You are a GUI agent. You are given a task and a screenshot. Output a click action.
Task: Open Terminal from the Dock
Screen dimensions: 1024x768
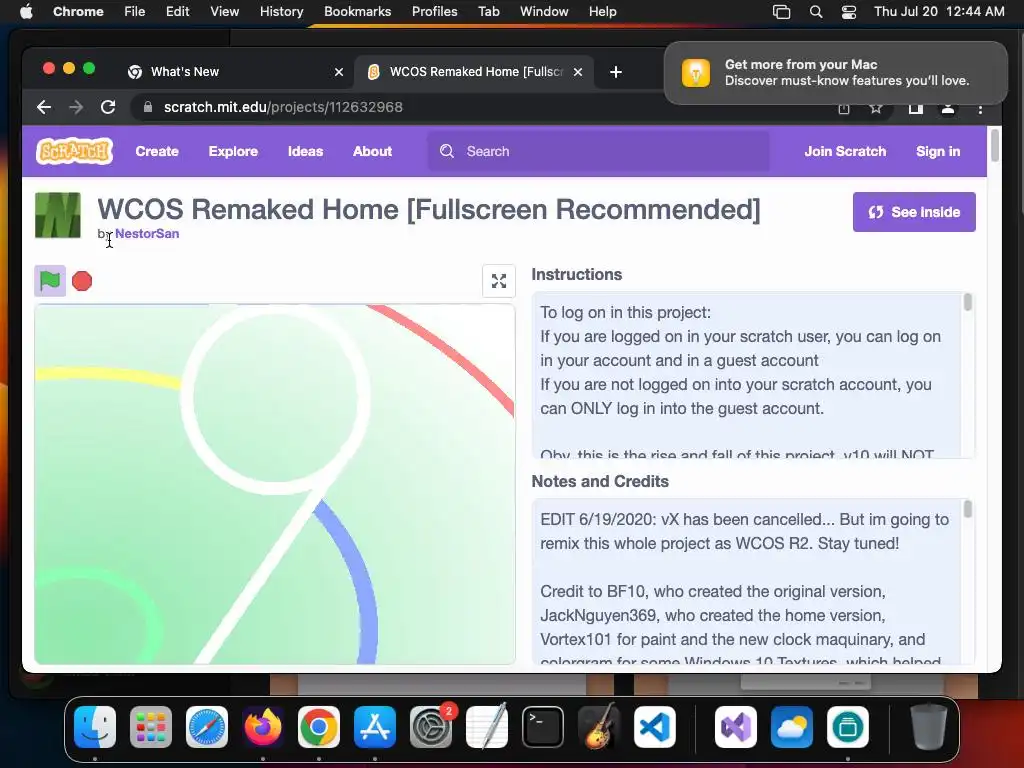click(x=543, y=727)
